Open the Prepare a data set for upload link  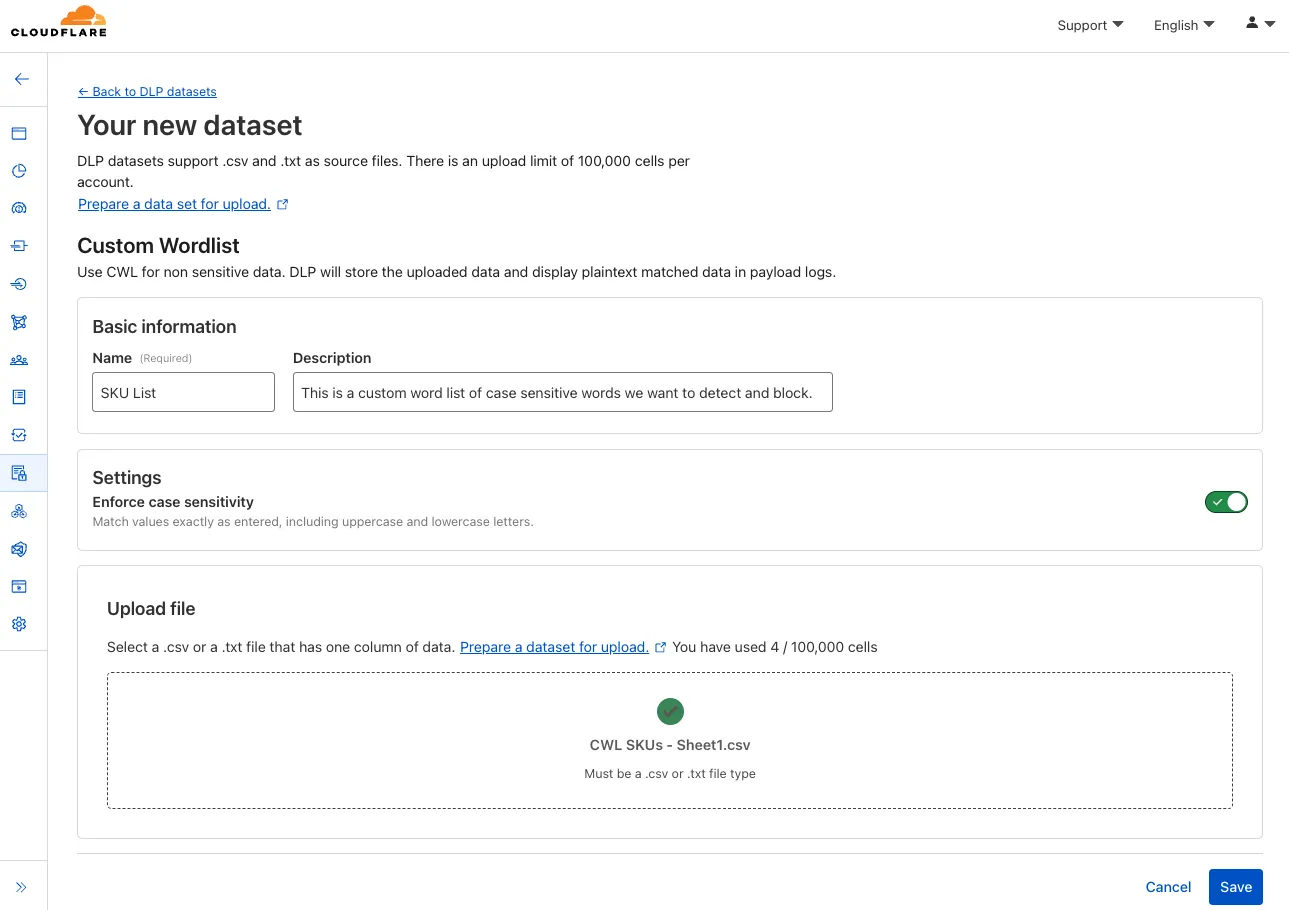click(x=174, y=204)
